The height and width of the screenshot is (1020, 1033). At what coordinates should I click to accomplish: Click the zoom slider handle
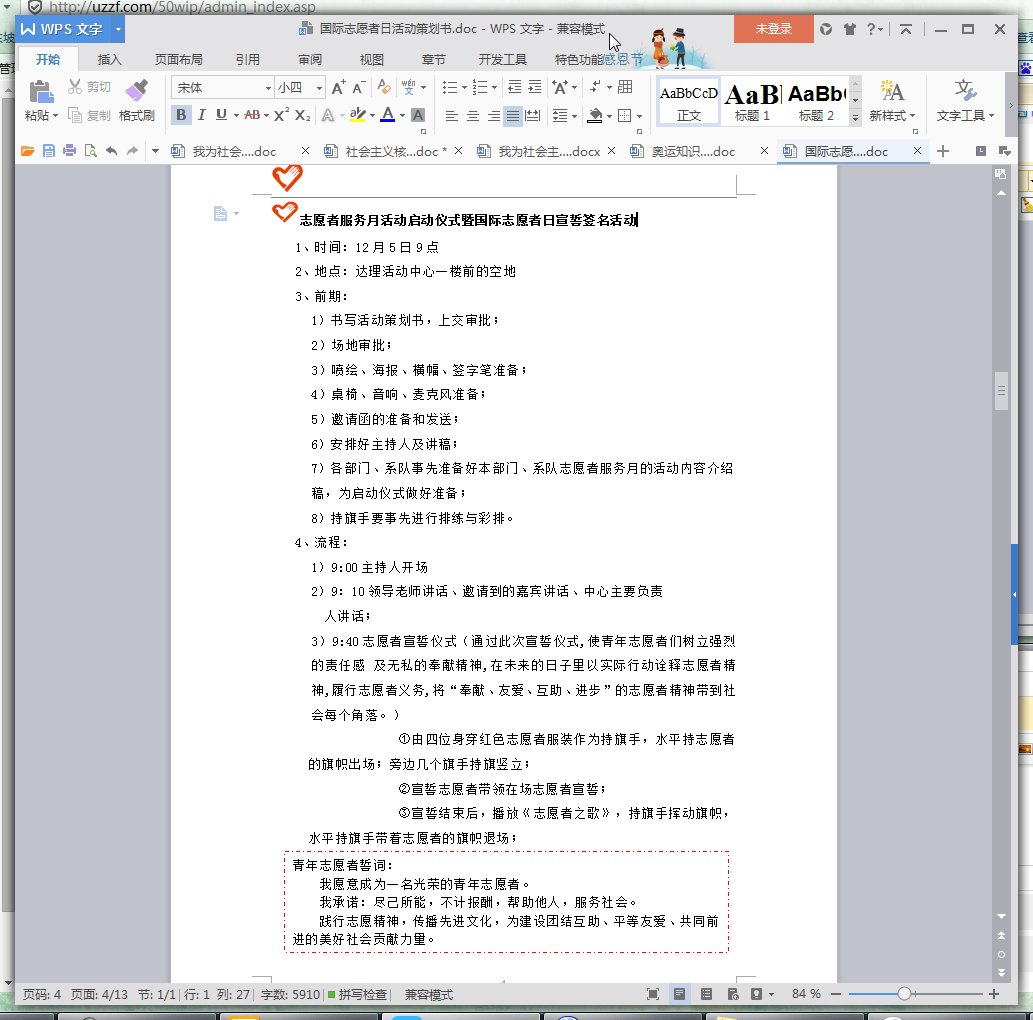click(x=904, y=994)
